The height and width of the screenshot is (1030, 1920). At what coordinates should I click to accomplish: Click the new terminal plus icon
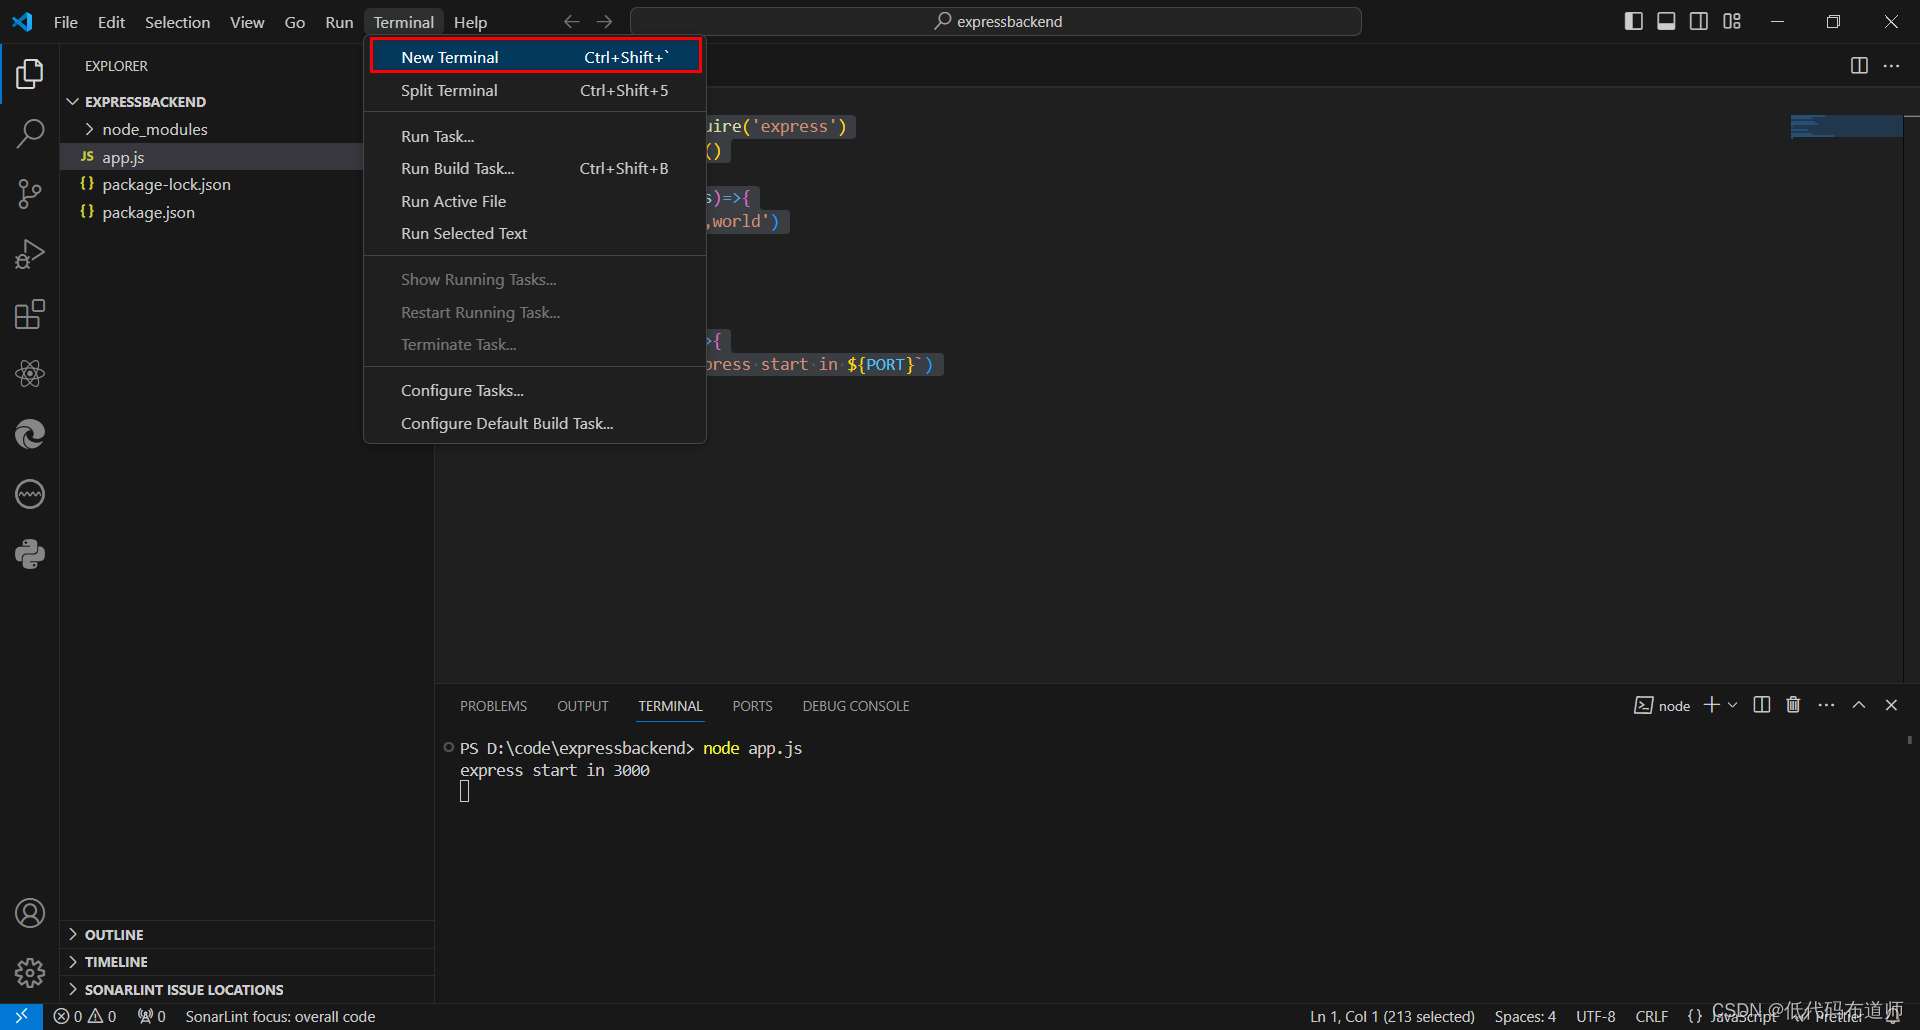pyautogui.click(x=1712, y=705)
